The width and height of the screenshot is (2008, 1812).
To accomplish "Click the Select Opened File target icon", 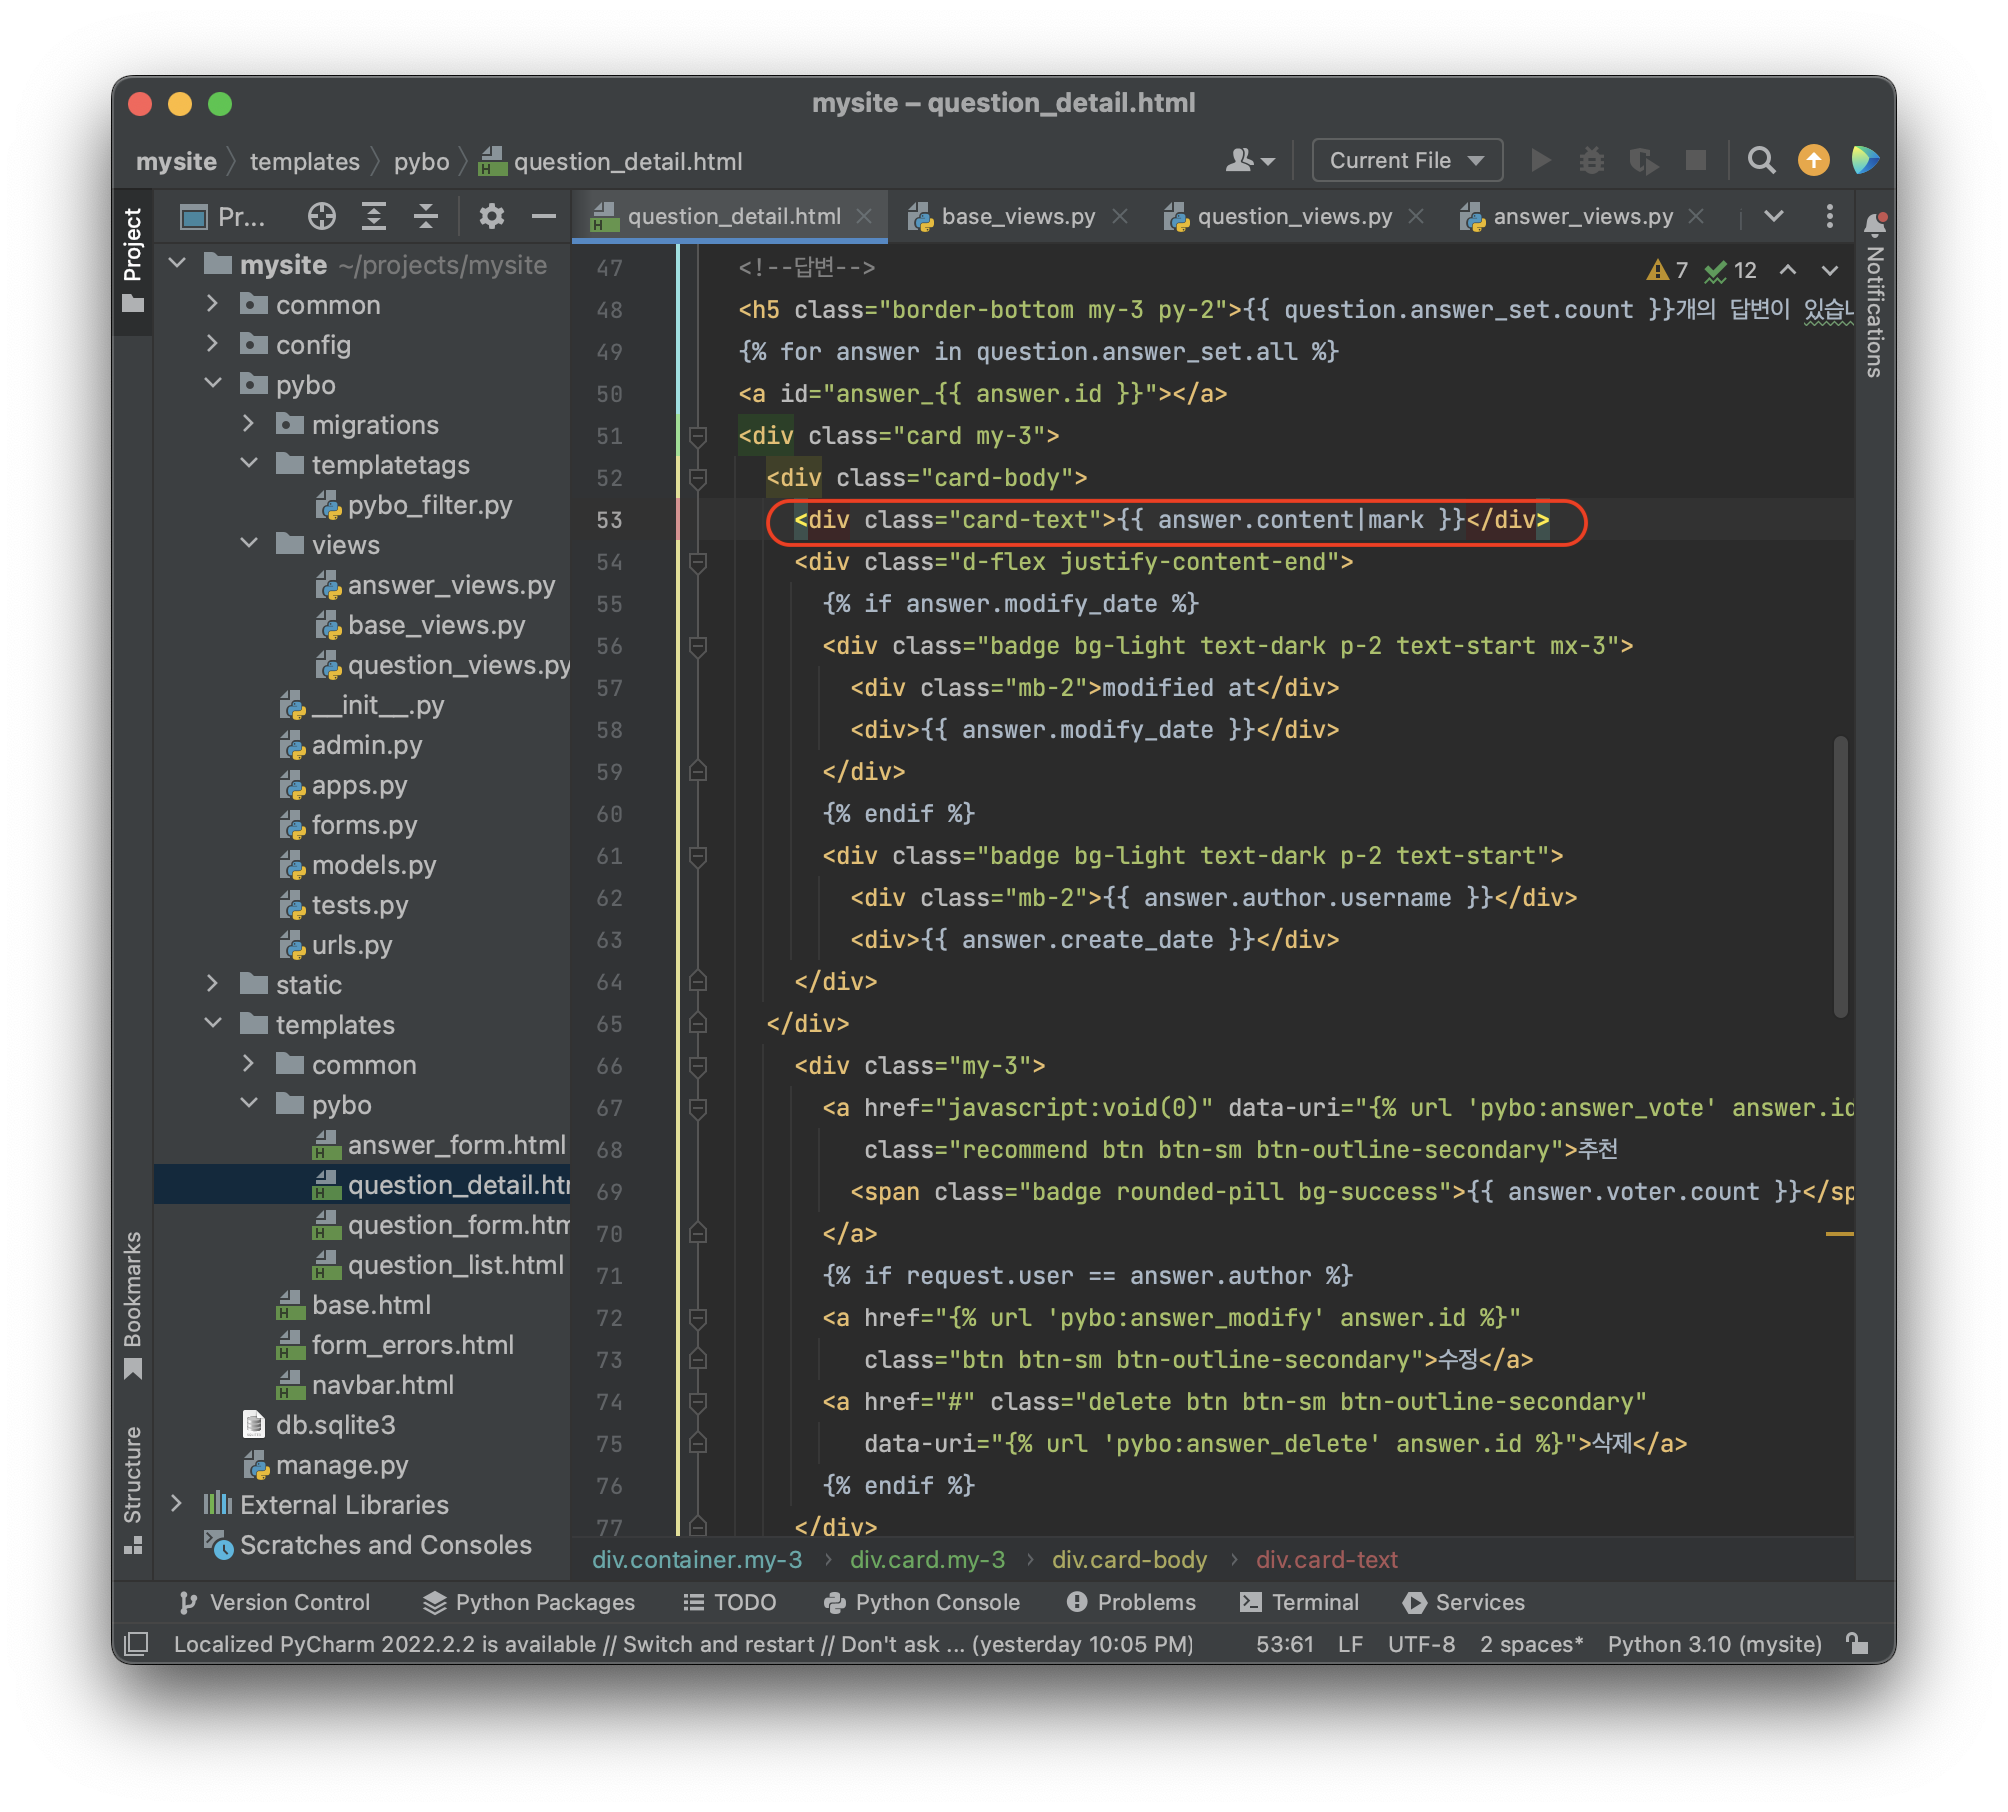I will (x=321, y=216).
